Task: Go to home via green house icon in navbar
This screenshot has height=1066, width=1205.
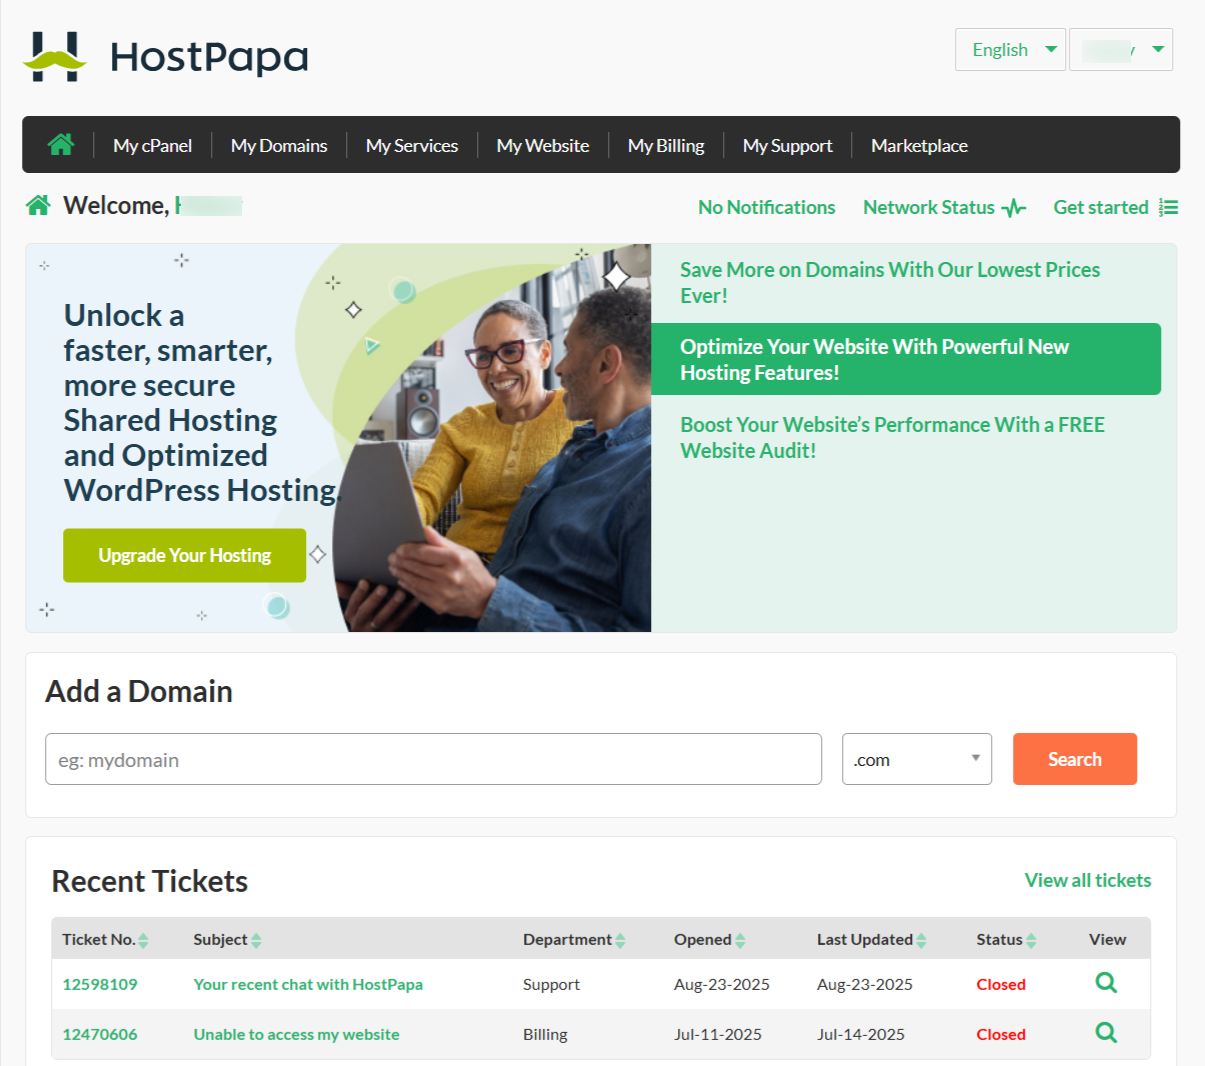Action: click(61, 145)
